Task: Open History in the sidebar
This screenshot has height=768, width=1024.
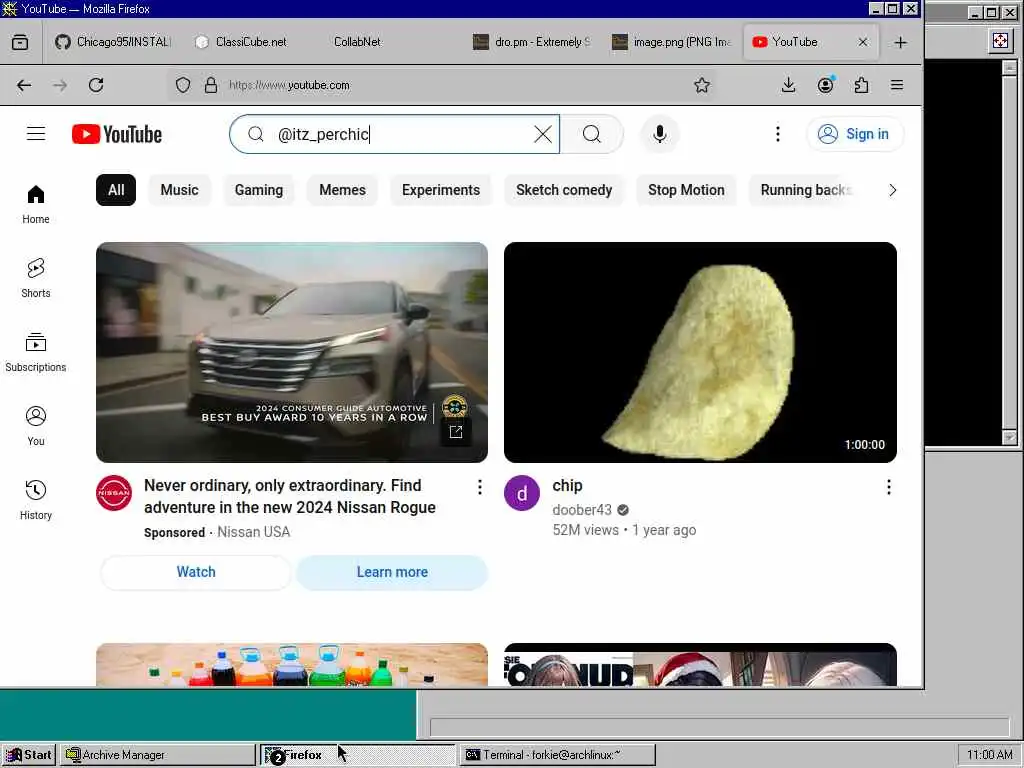Action: [36, 500]
